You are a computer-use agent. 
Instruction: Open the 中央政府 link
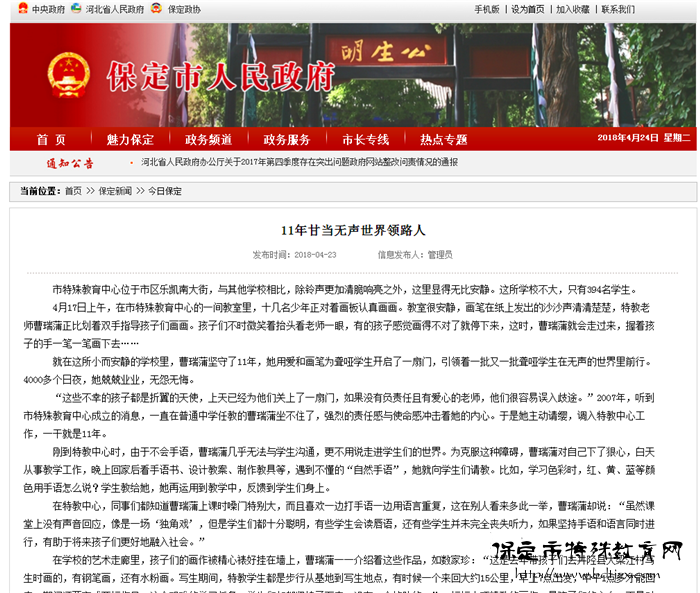click(46, 9)
